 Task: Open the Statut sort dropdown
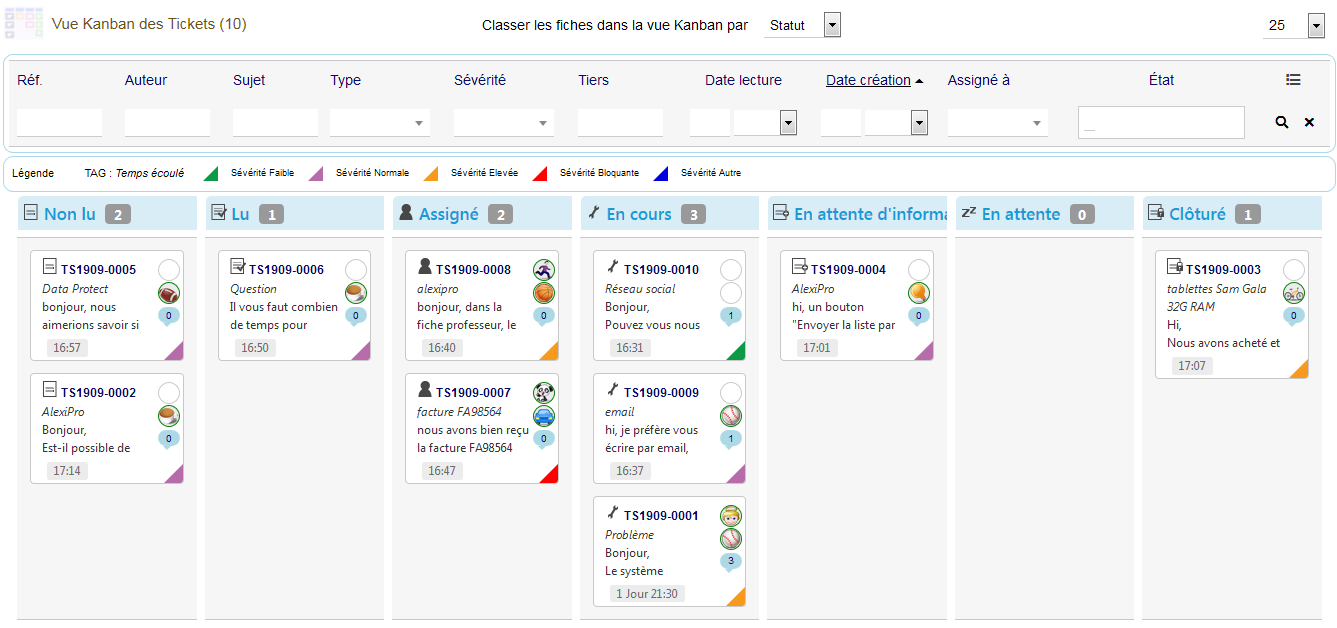pyautogui.click(x=832, y=25)
